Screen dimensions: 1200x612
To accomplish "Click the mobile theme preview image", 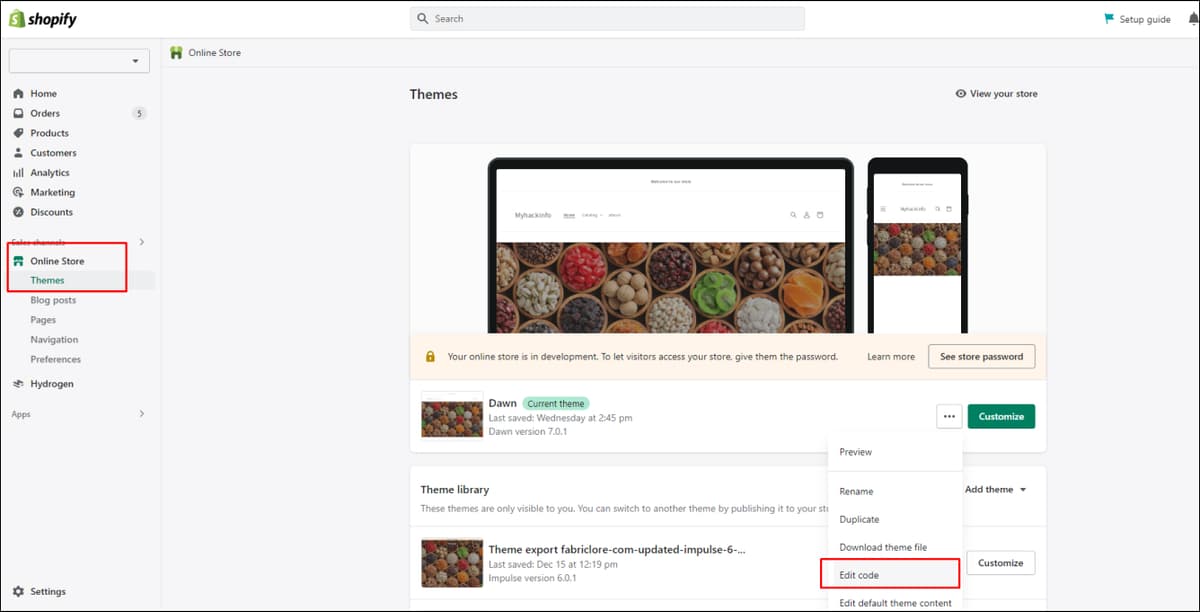I will coord(917,246).
